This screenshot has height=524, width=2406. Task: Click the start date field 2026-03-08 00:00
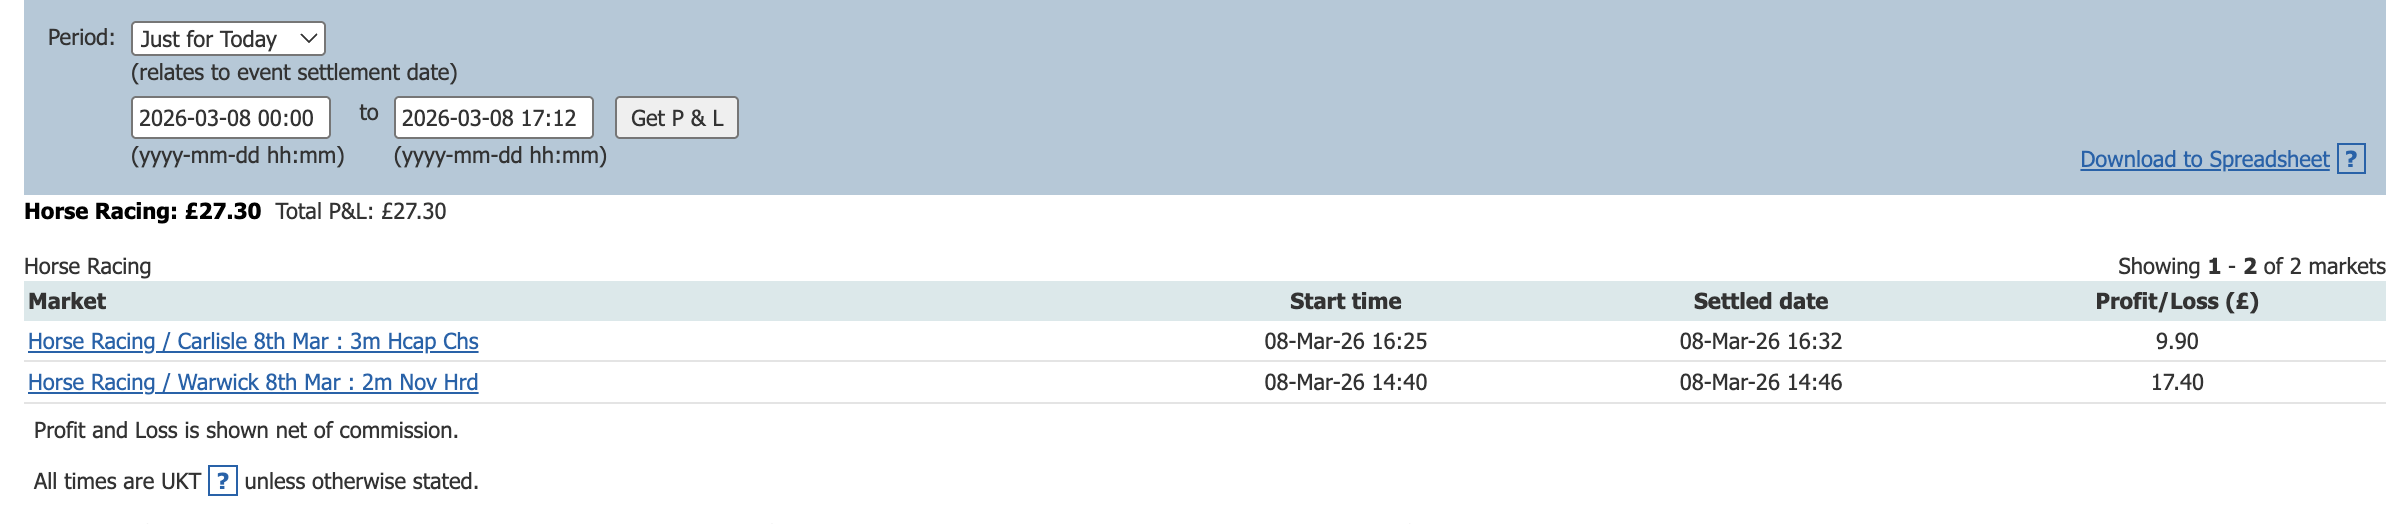point(230,118)
